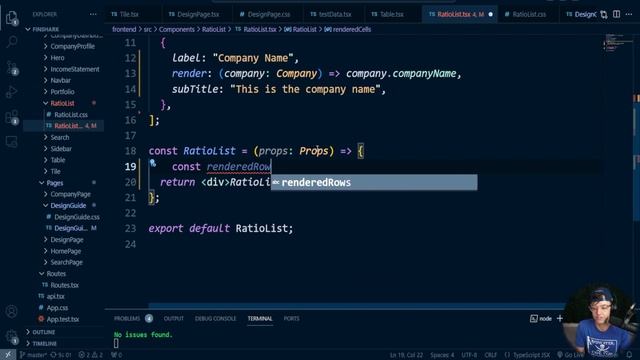Open App.test.tsx in the explorer

click(62, 319)
